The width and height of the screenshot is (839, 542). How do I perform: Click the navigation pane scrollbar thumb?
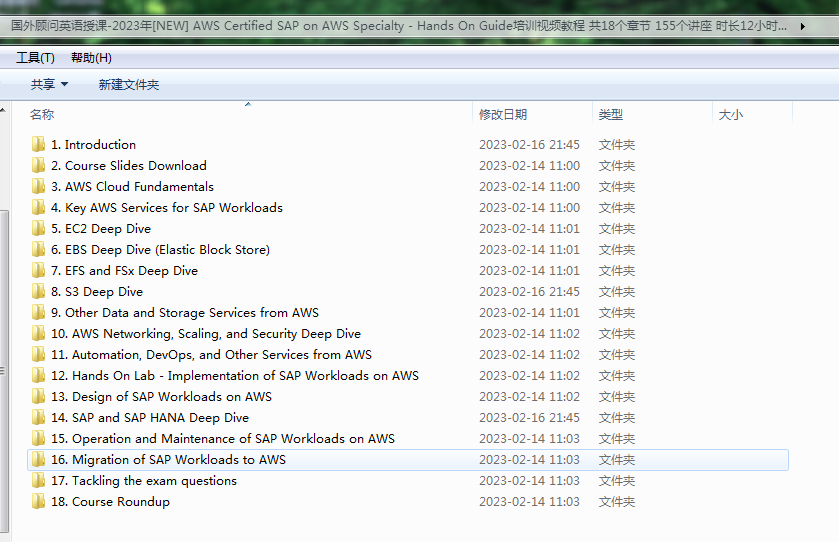(4, 370)
